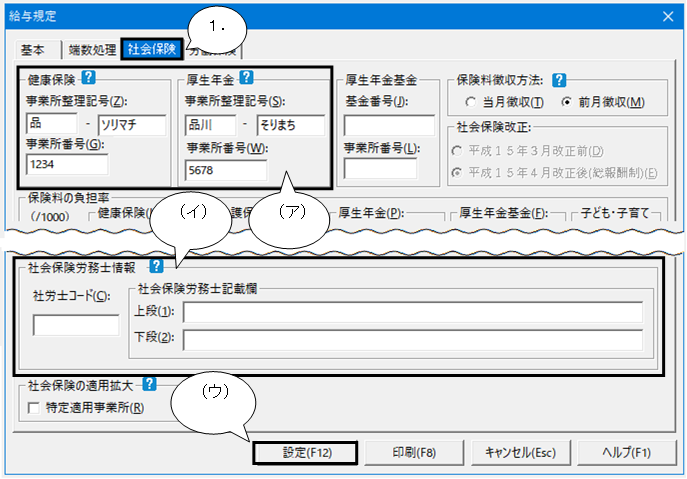Click help icon next to 厚生年金
The width and height of the screenshot is (687, 479).
point(248,78)
